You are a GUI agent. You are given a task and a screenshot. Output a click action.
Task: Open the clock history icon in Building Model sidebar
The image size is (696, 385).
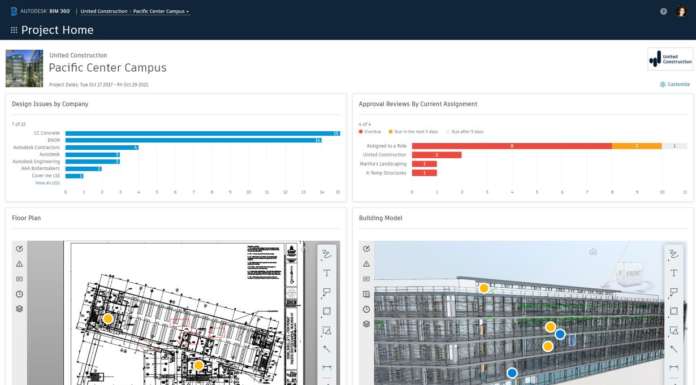coord(366,309)
